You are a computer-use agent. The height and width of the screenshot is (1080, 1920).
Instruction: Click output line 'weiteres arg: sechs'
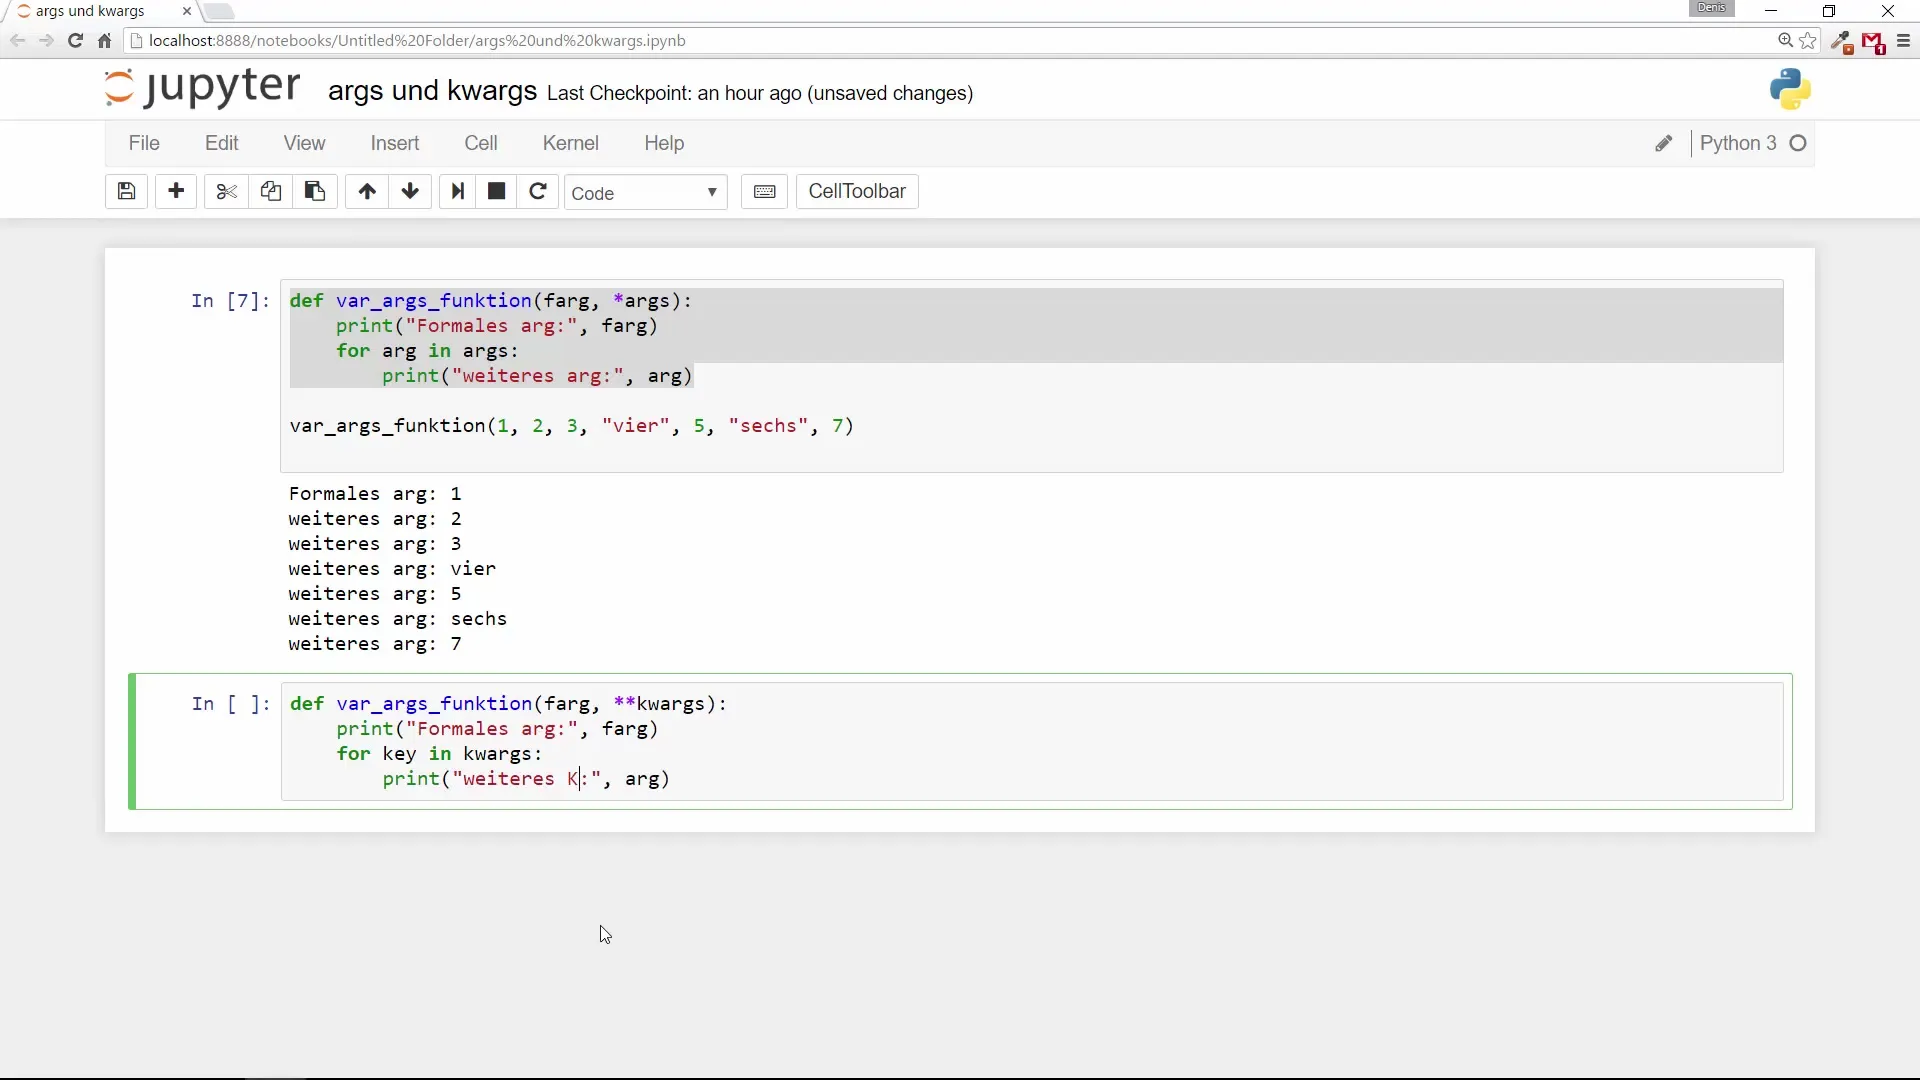coord(398,619)
